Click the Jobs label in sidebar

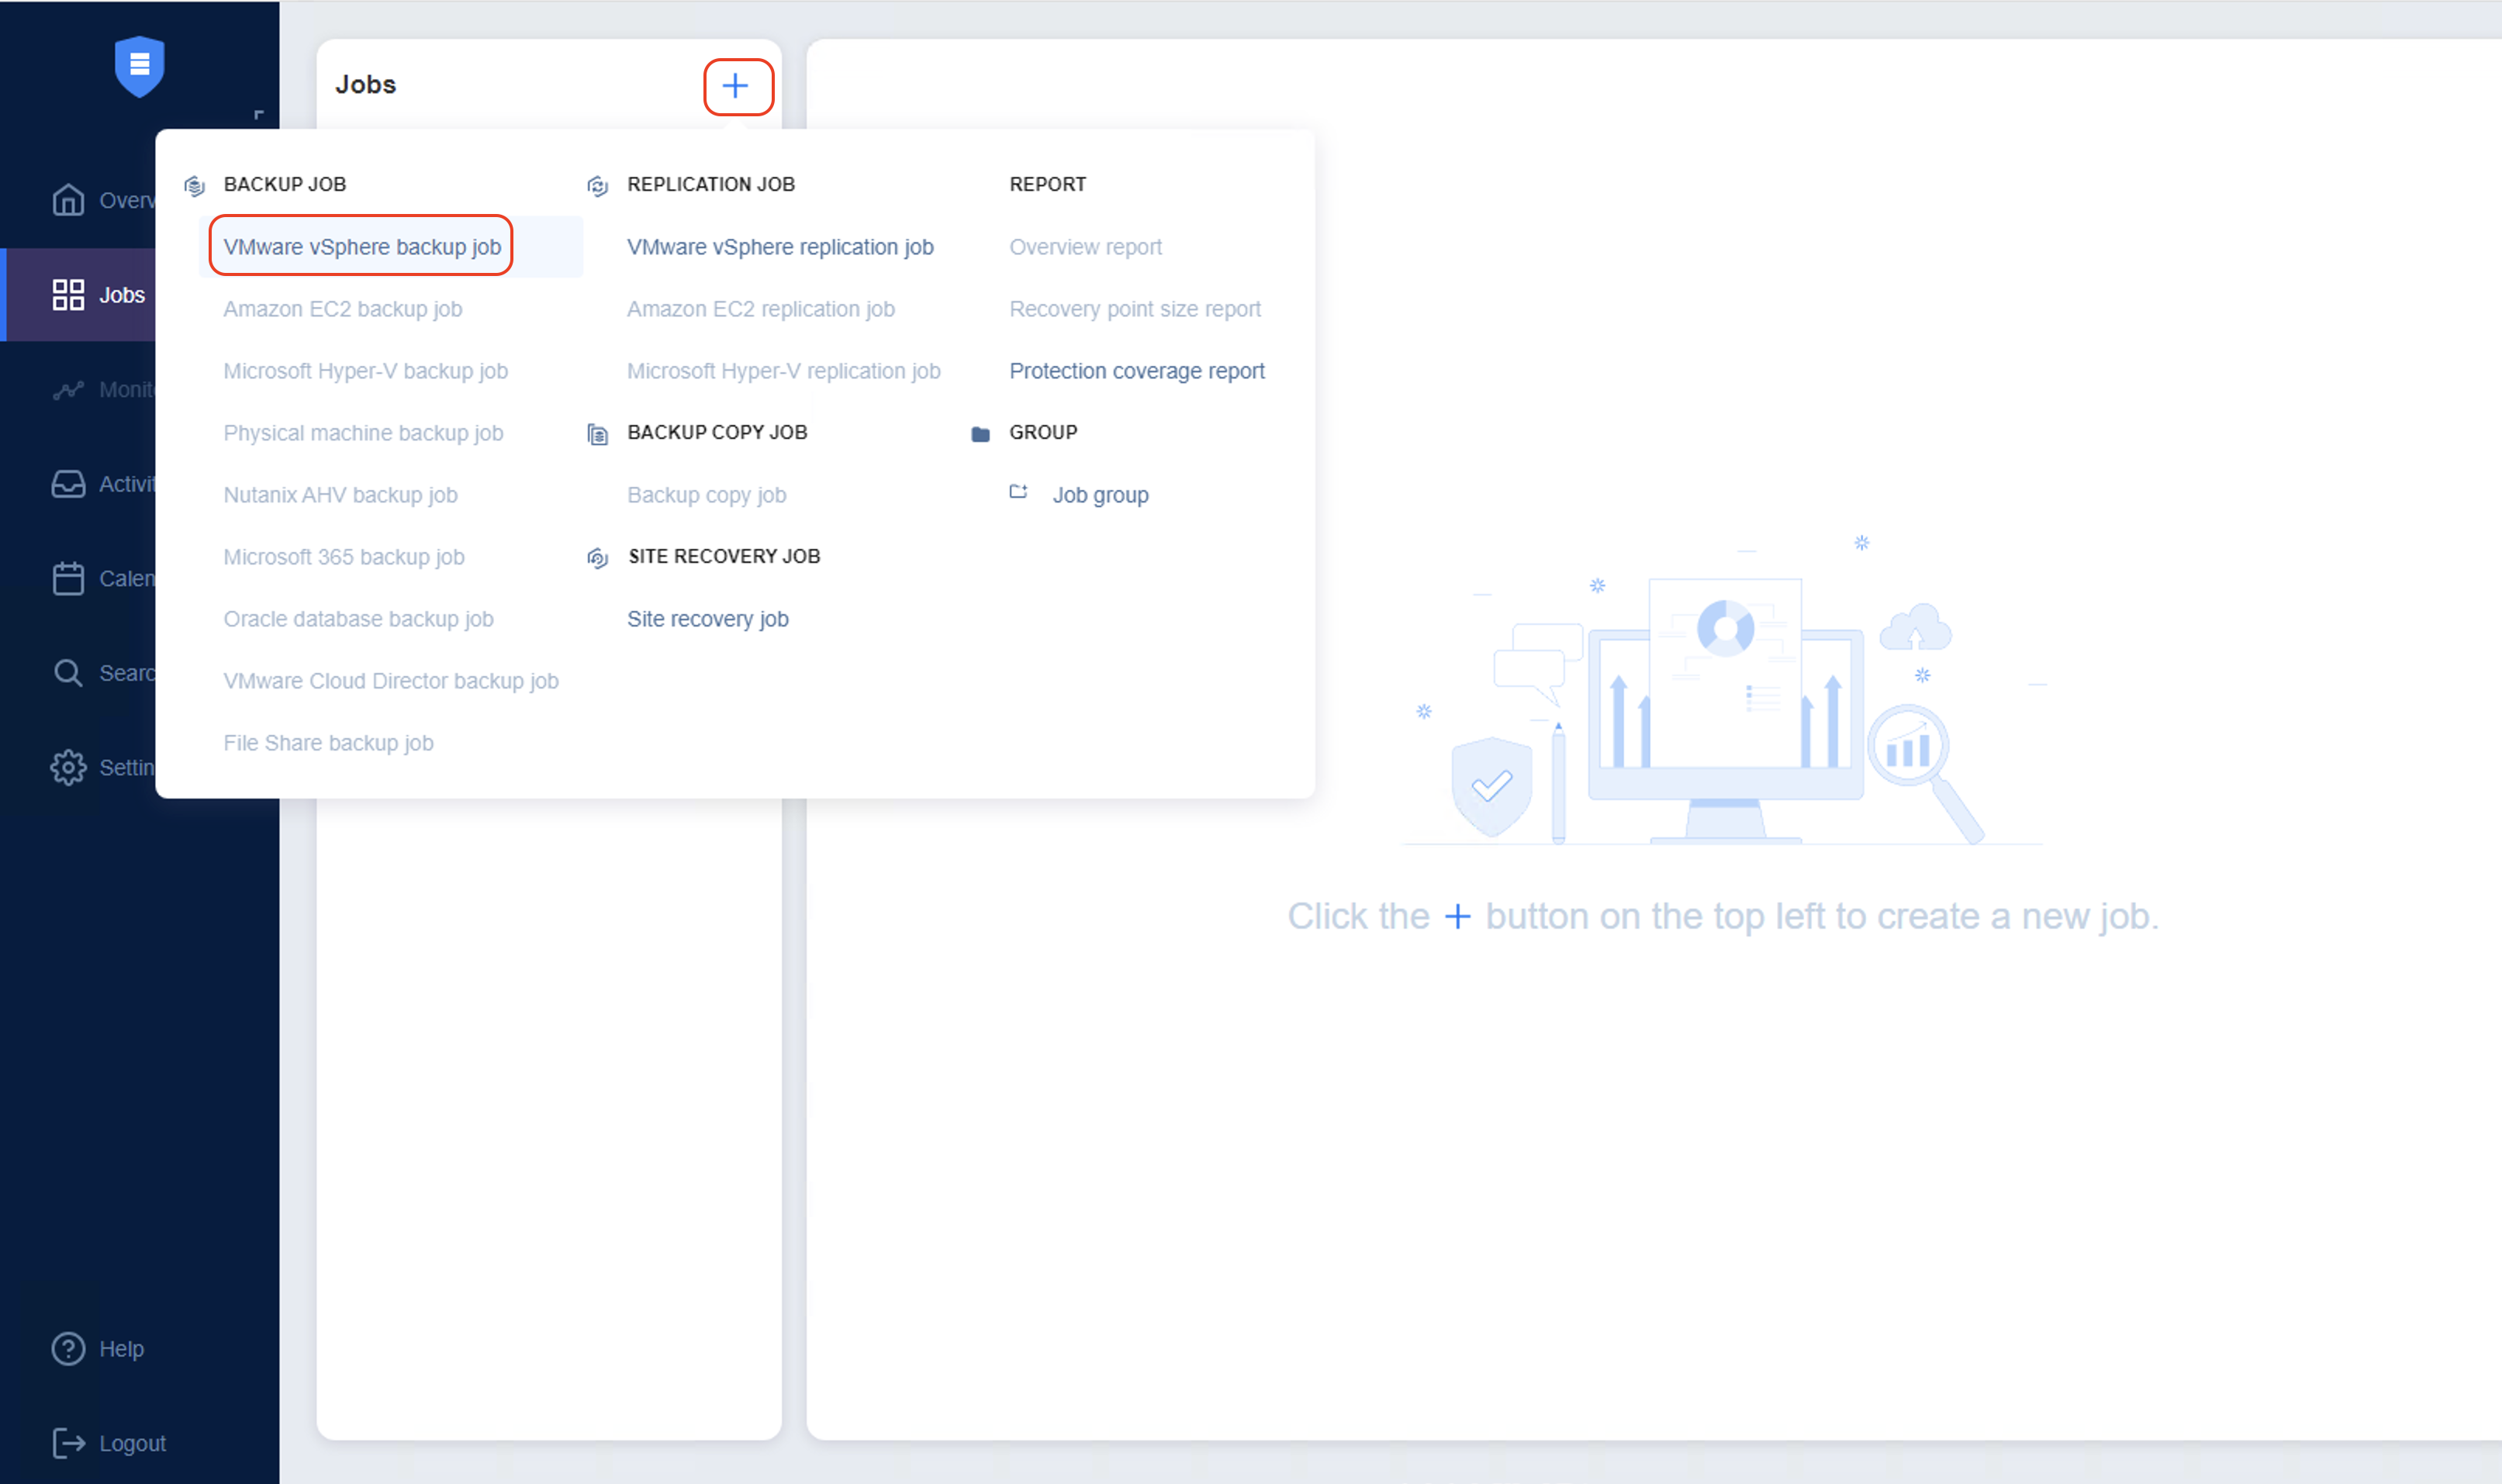click(x=122, y=295)
